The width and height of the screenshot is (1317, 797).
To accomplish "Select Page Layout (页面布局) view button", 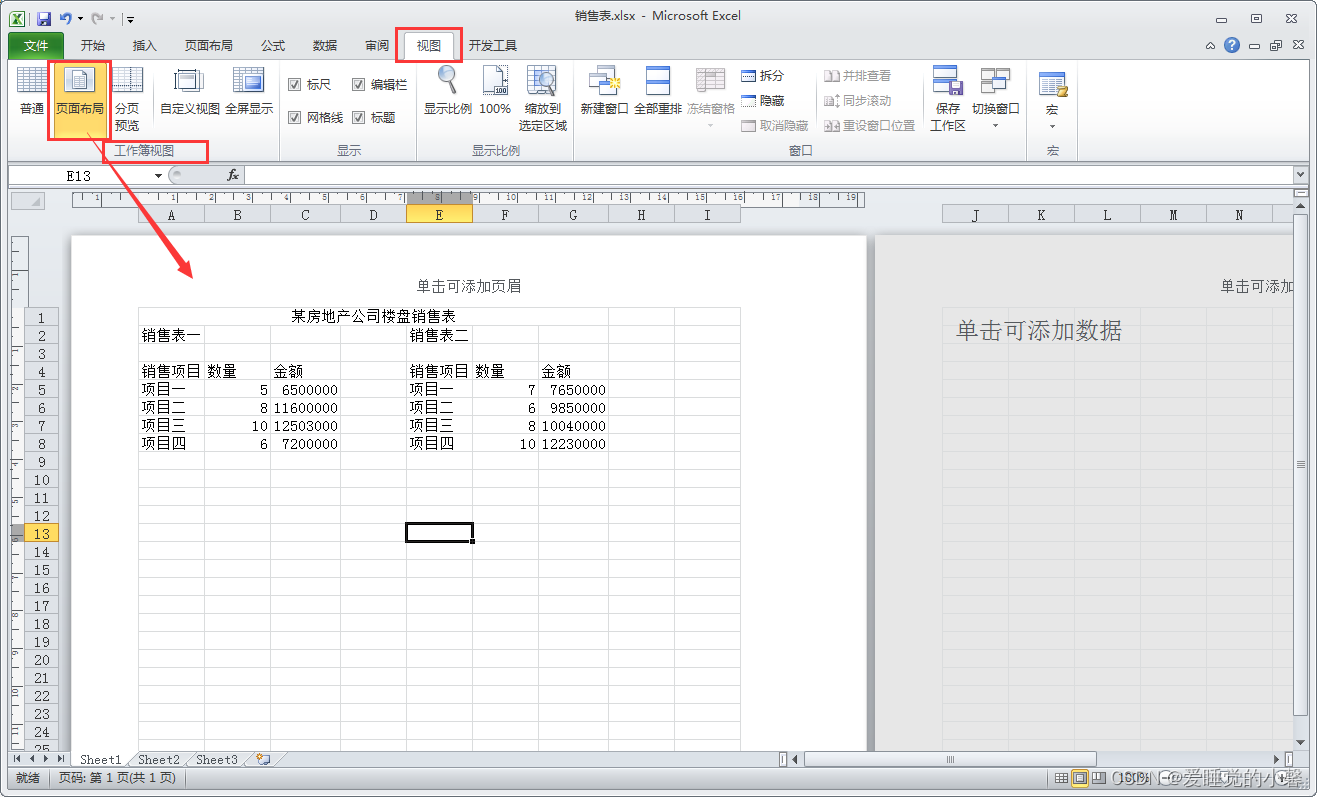I will point(79,90).
